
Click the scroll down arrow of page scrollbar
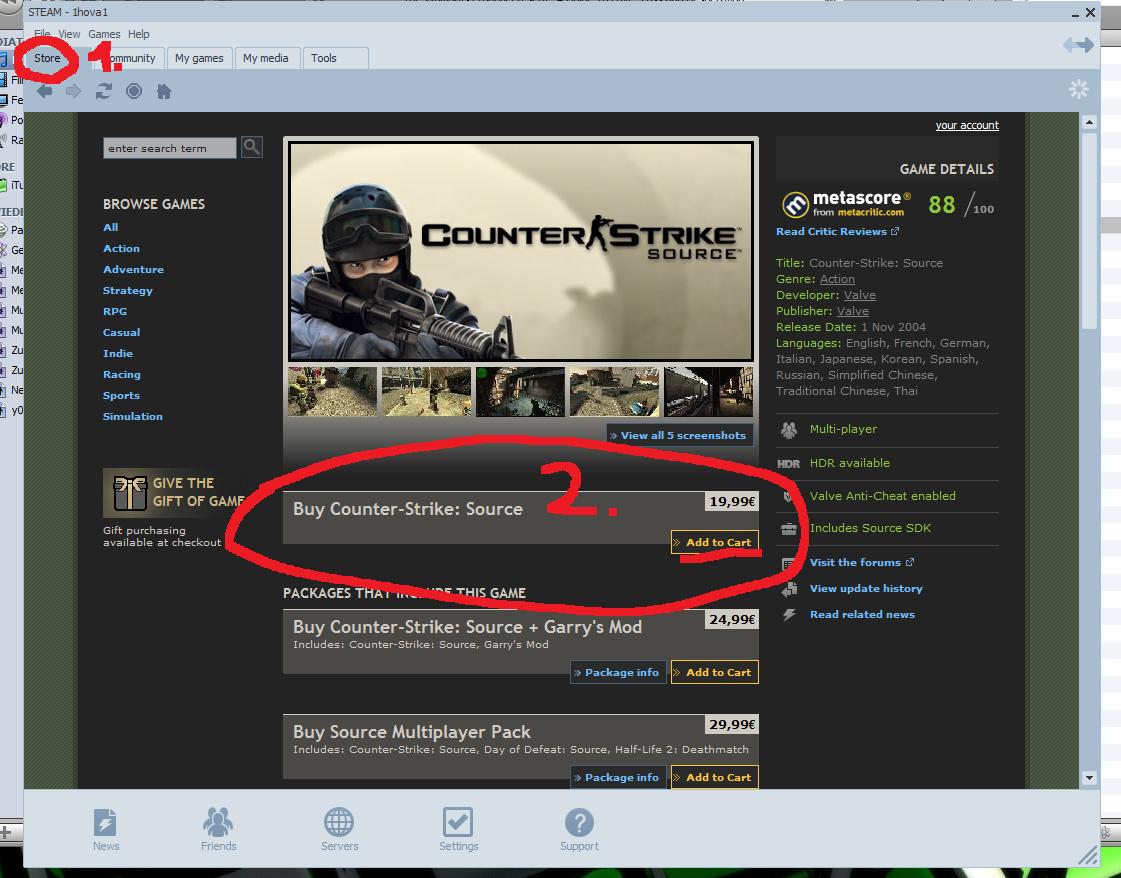tap(1088, 777)
